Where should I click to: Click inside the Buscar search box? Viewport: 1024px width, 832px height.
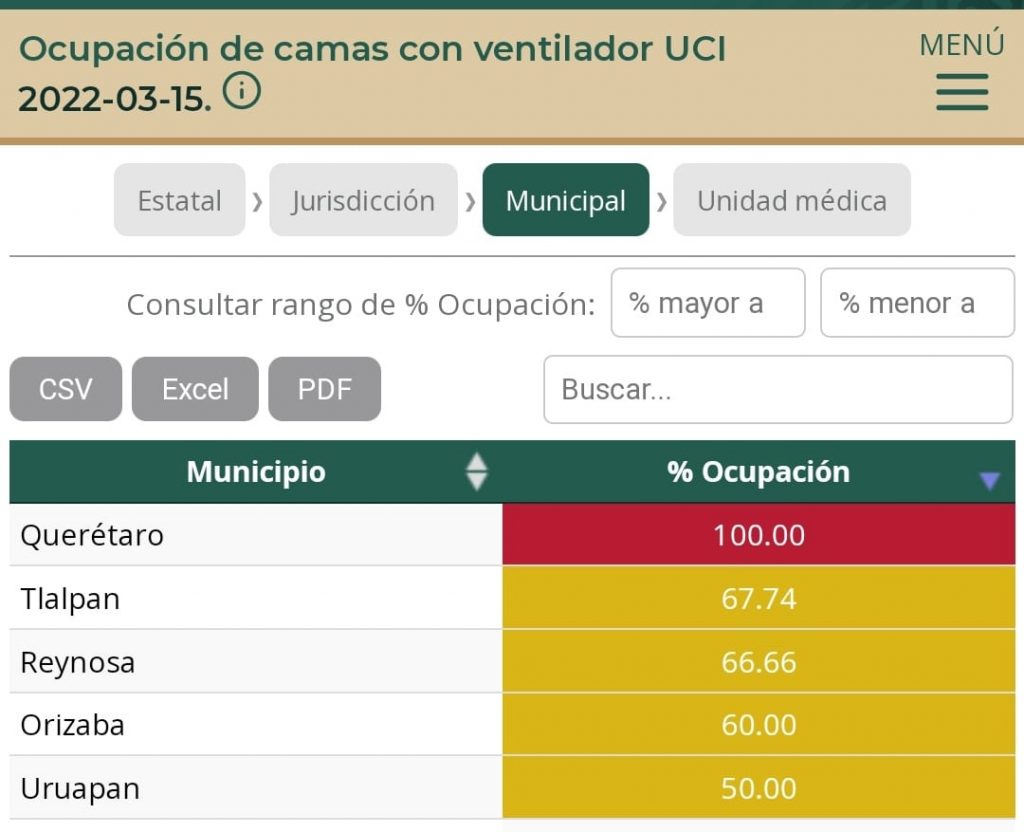[x=778, y=389]
